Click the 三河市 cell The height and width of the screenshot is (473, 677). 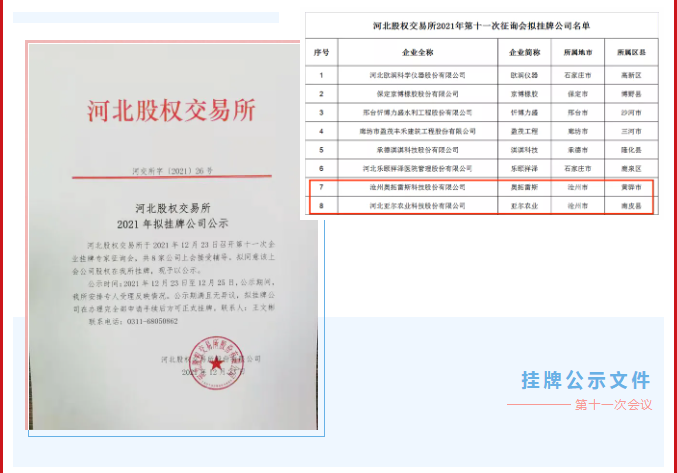point(631,131)
